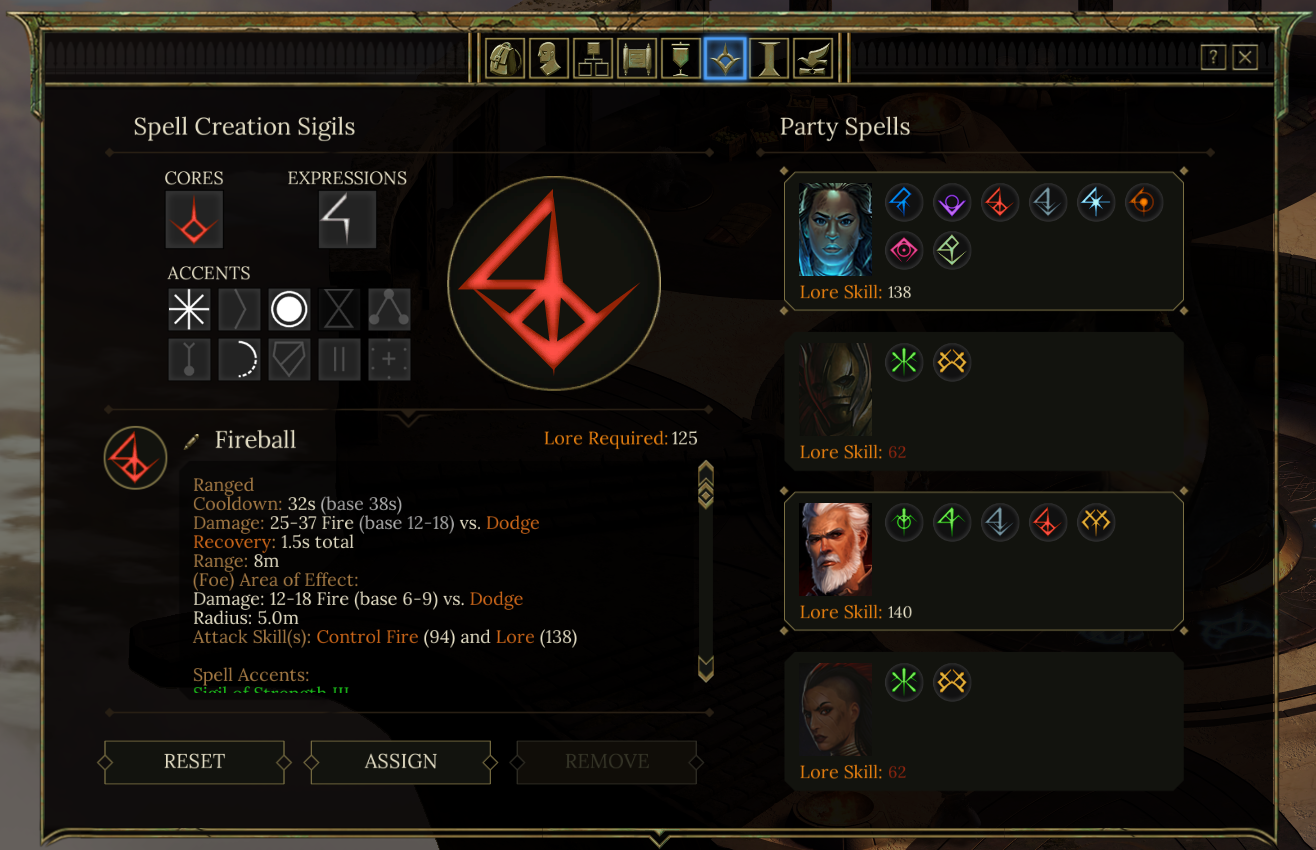Click the pencil icon to rename Fireball
The image size is (1316, 850).
click(x=193, y=441)
